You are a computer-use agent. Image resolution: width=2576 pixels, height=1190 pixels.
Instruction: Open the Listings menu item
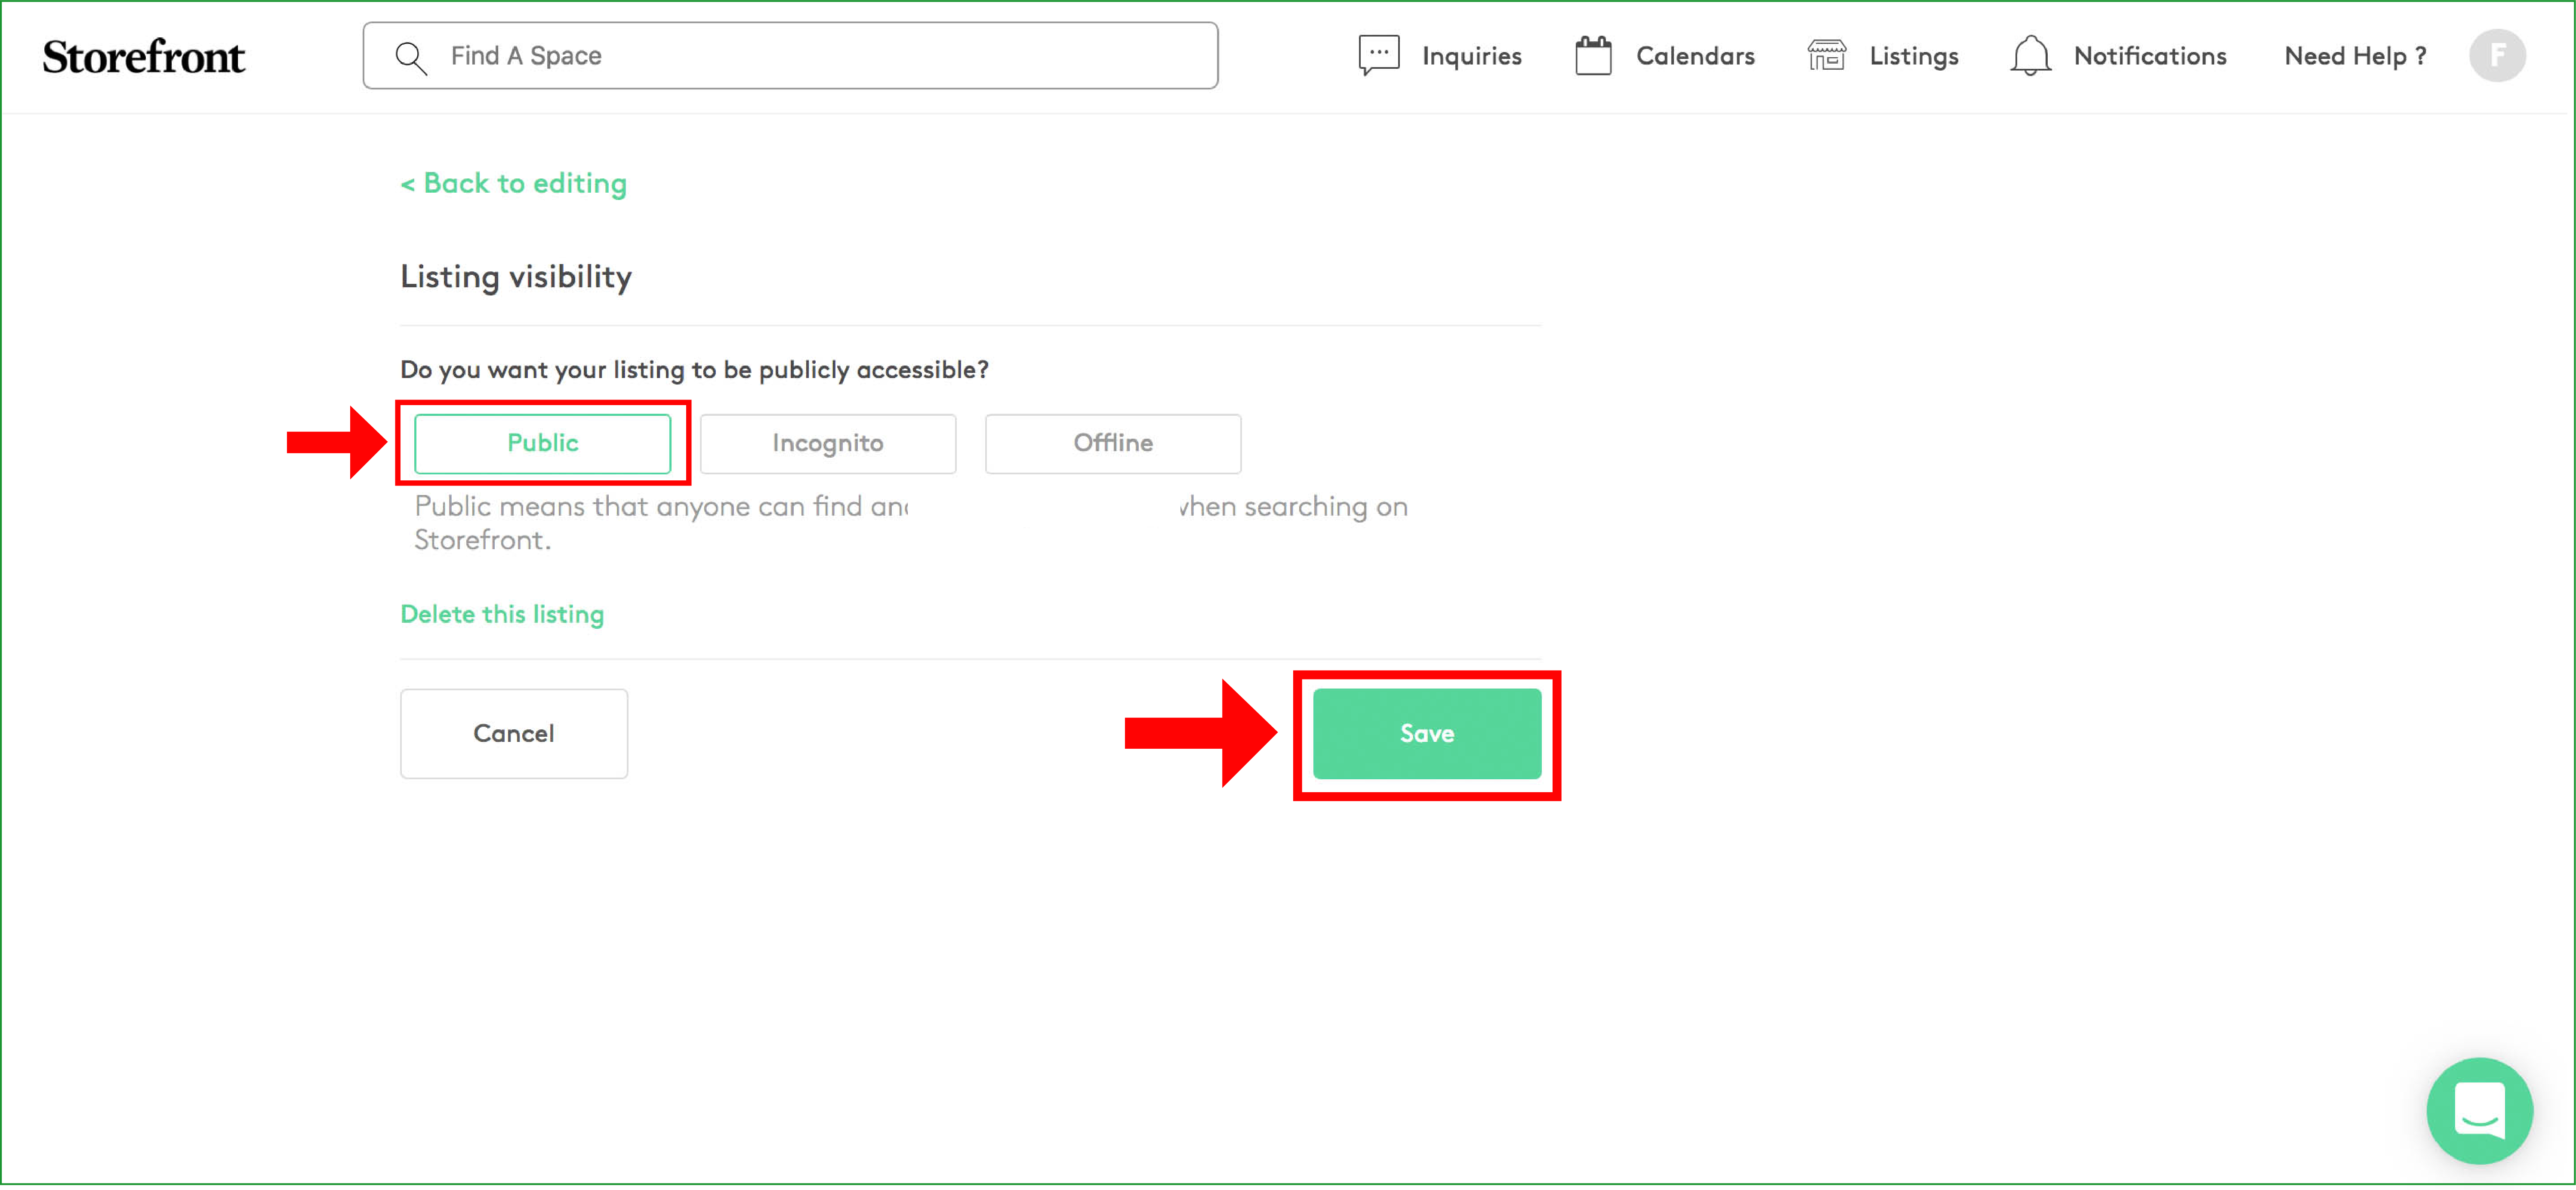[x=1913, y=56]
